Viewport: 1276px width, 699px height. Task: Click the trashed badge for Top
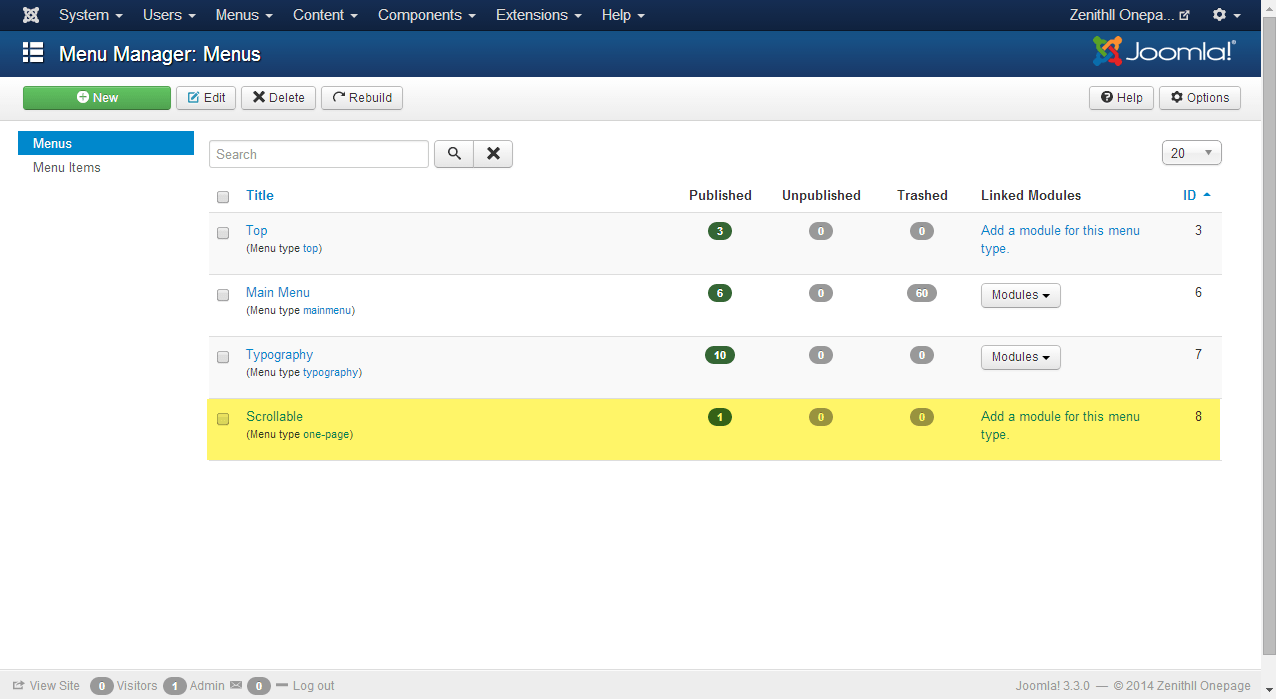922,231
